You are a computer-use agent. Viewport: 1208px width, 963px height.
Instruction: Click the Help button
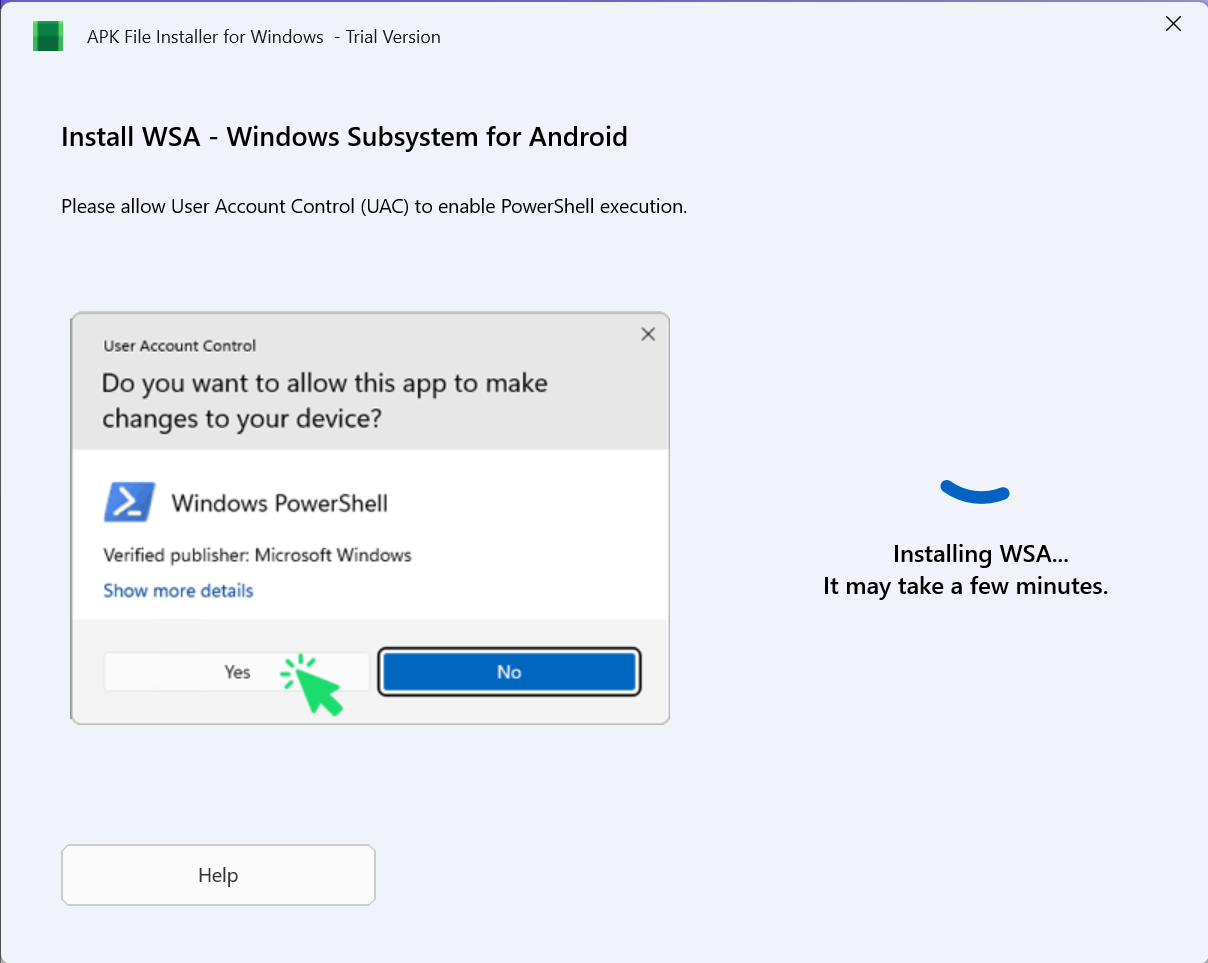coord(218,875)
